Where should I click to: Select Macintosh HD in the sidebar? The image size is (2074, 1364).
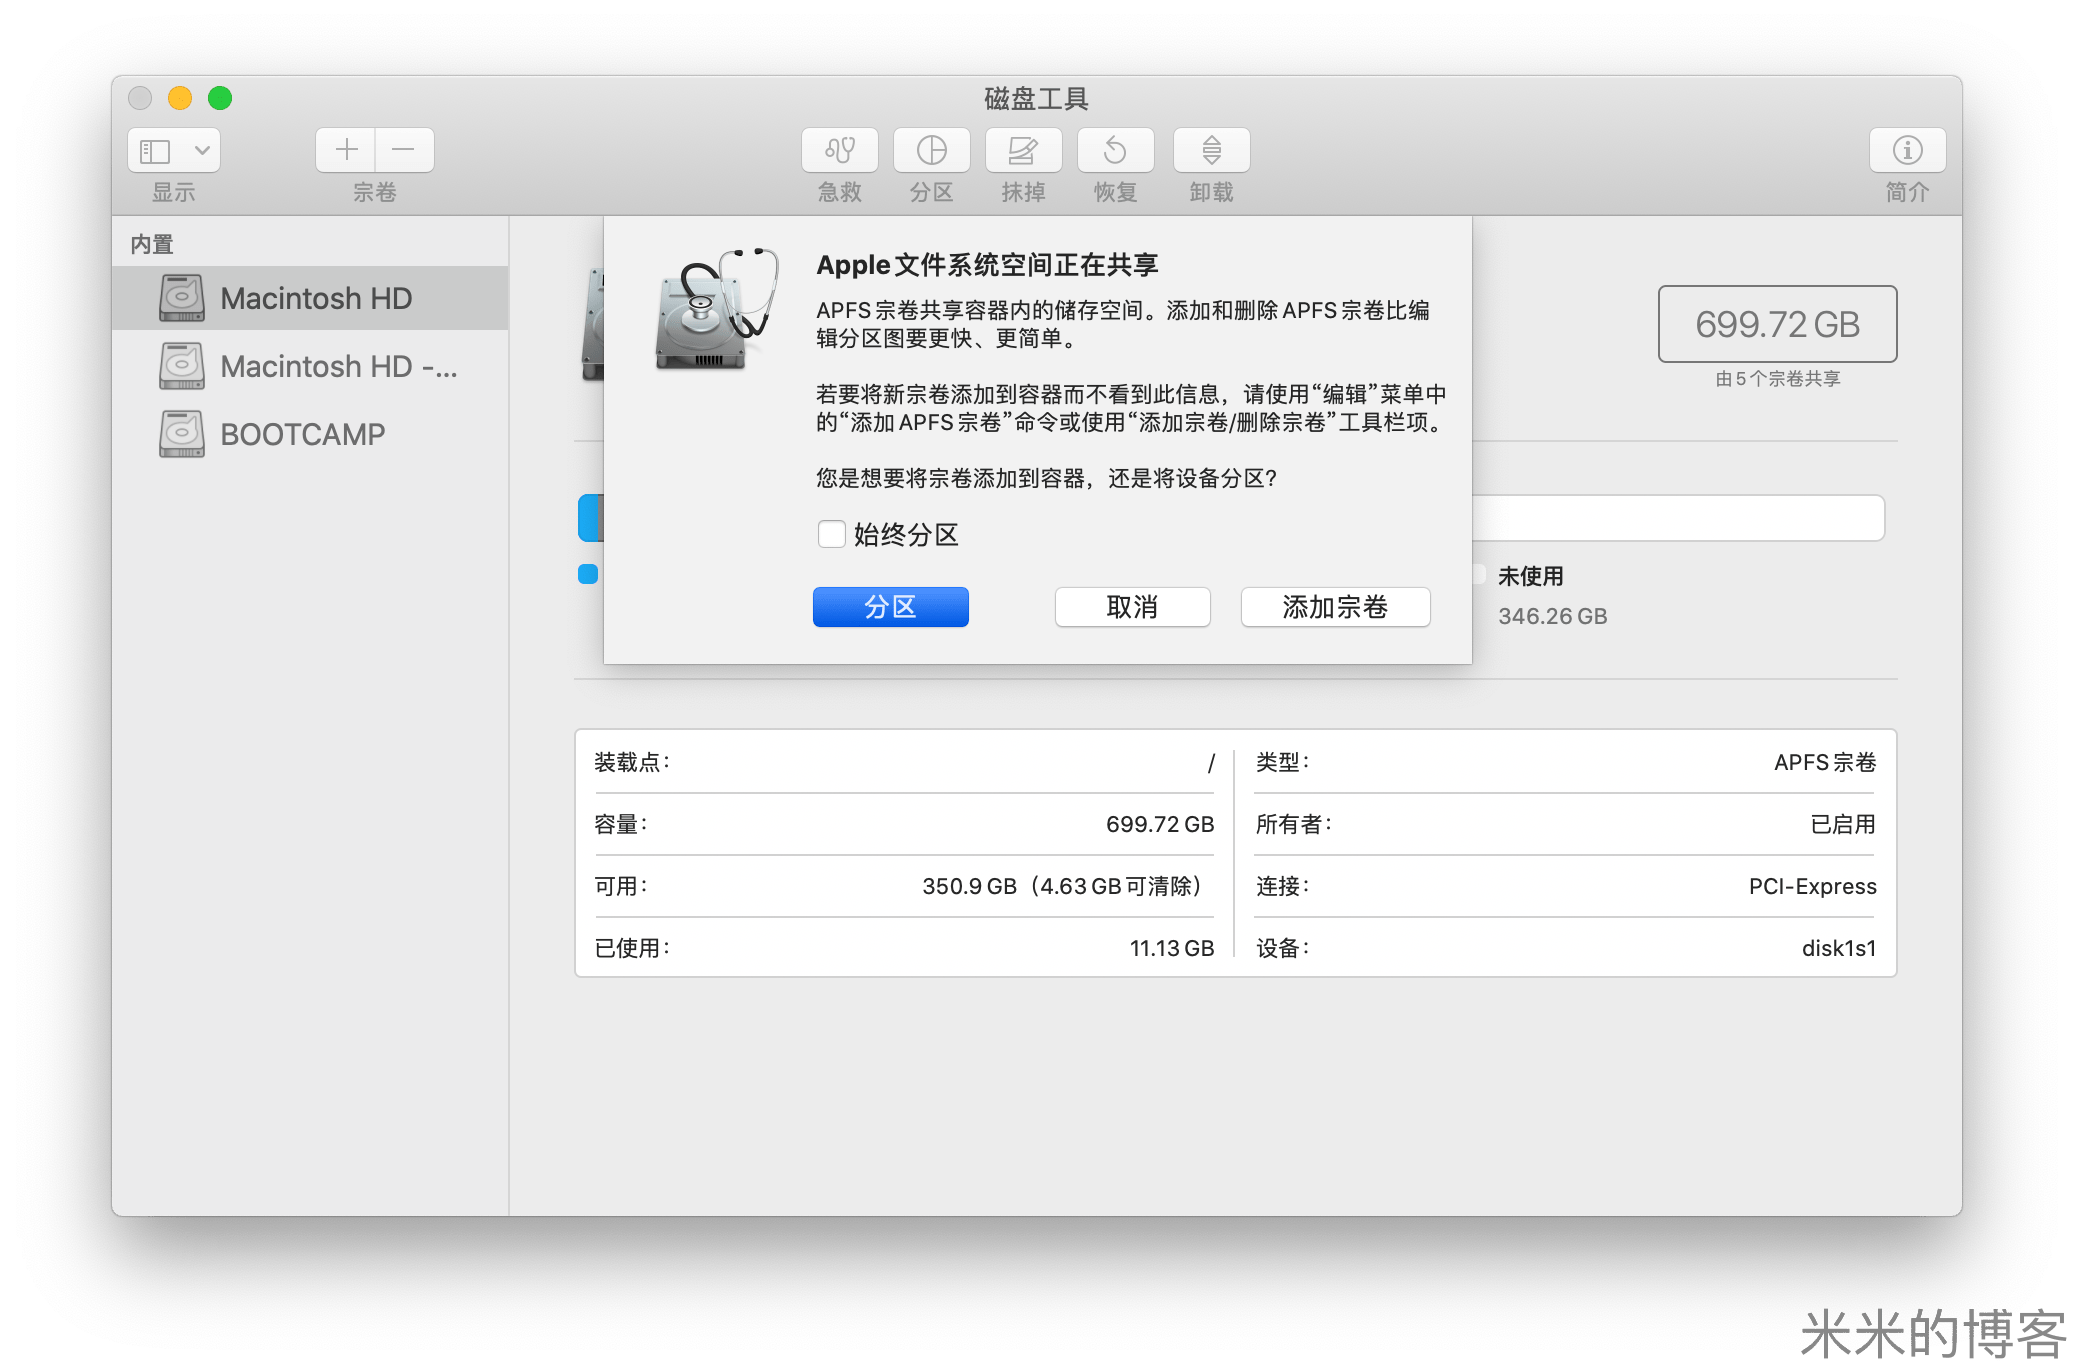coord(315,298)
